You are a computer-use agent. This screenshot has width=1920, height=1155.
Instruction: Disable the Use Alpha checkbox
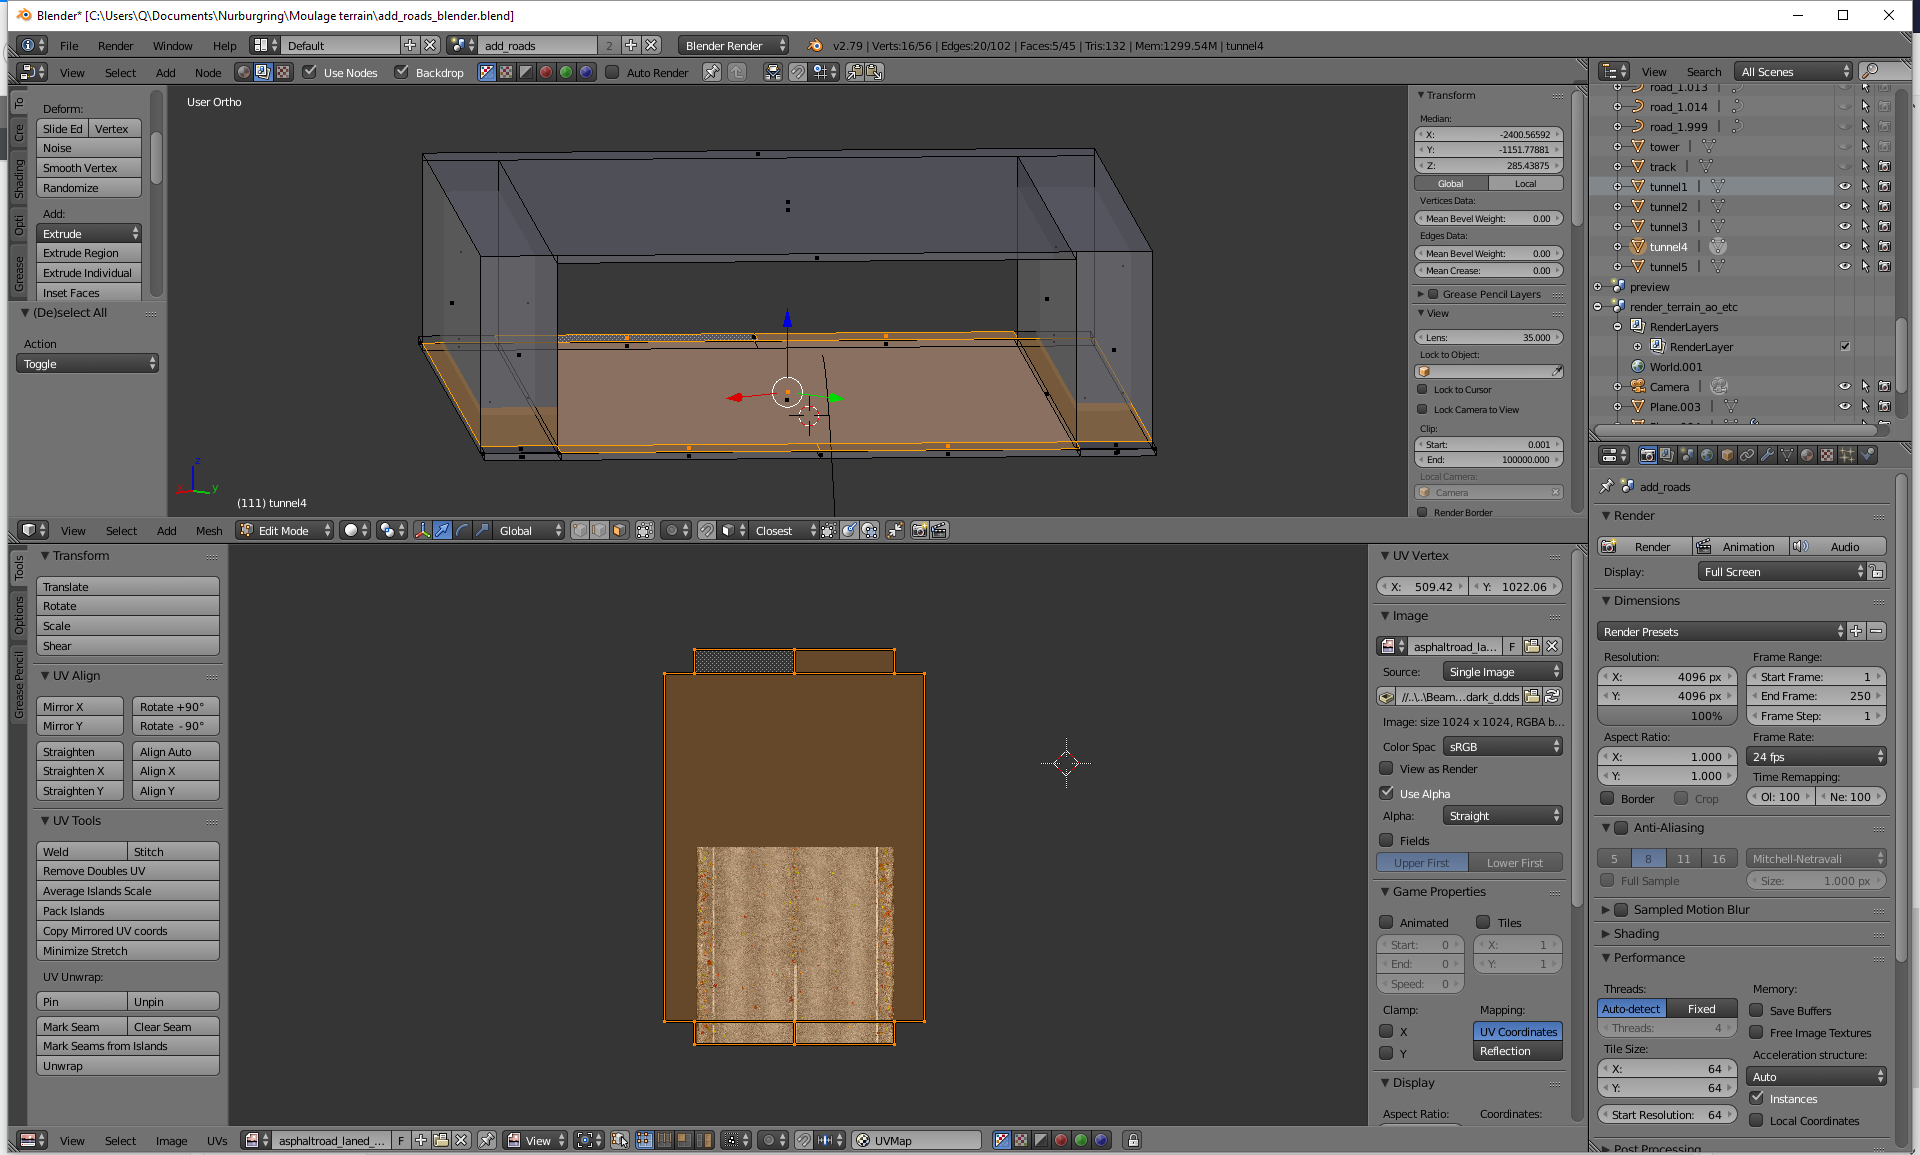[1387, 793]
